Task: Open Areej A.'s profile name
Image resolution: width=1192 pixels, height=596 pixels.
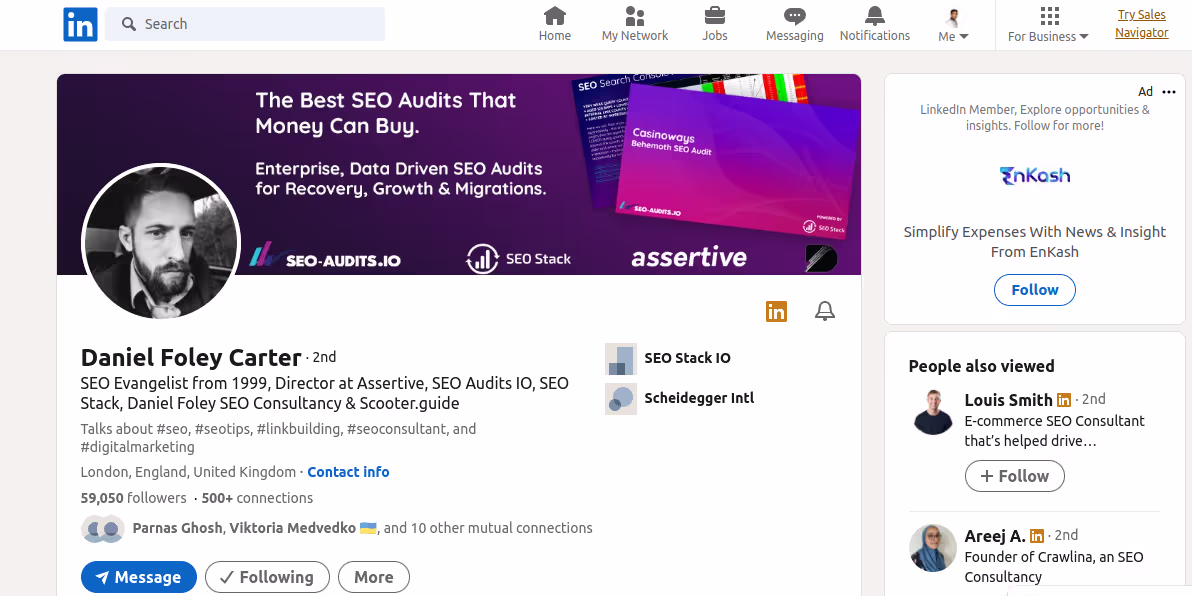Action: pyautogui.click(x=995, y=536)
